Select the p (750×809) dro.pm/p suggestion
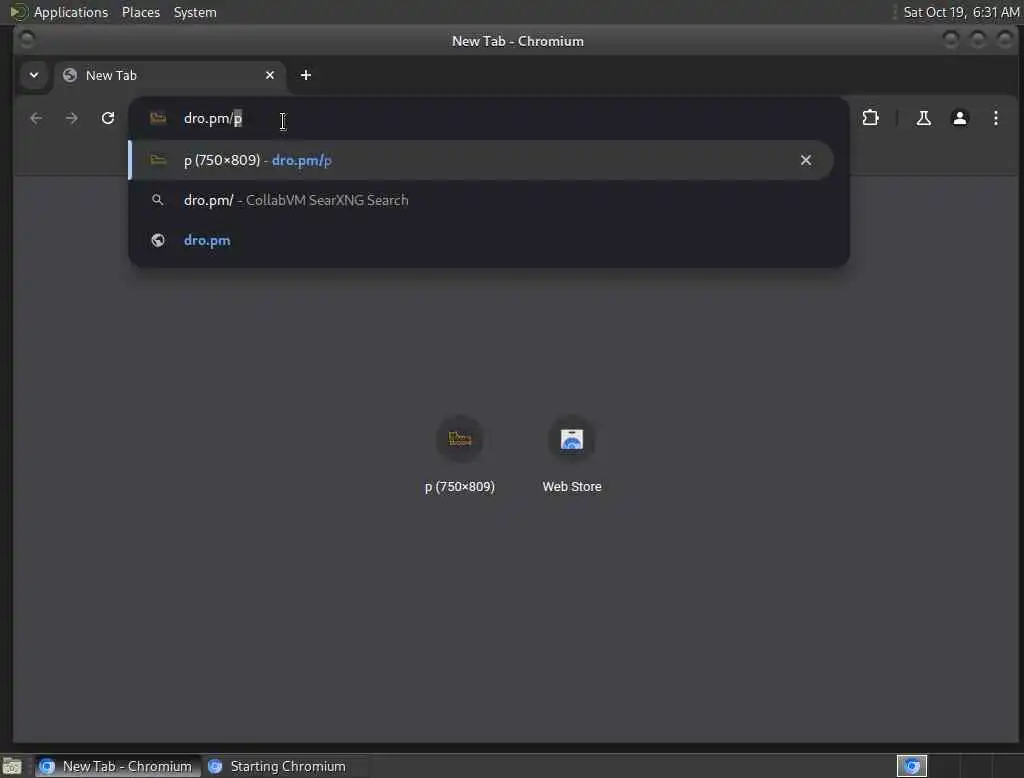The height and width of the screenshot is (778, 1024). (481, 160)
